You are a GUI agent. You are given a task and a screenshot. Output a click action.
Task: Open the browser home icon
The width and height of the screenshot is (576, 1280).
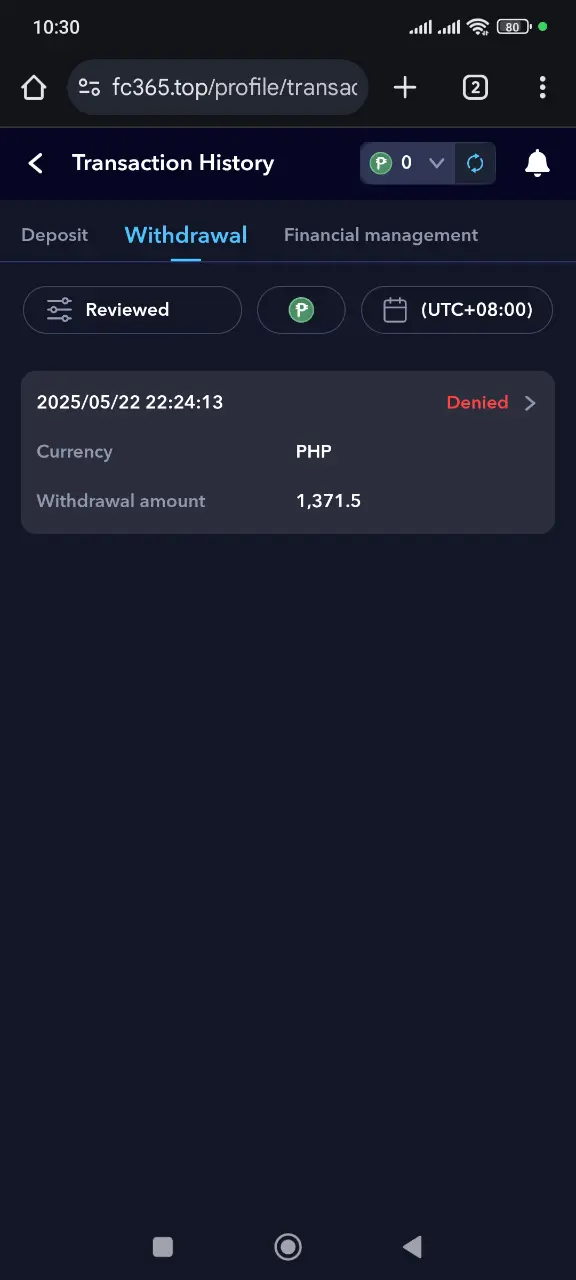[x=34, y=88]
